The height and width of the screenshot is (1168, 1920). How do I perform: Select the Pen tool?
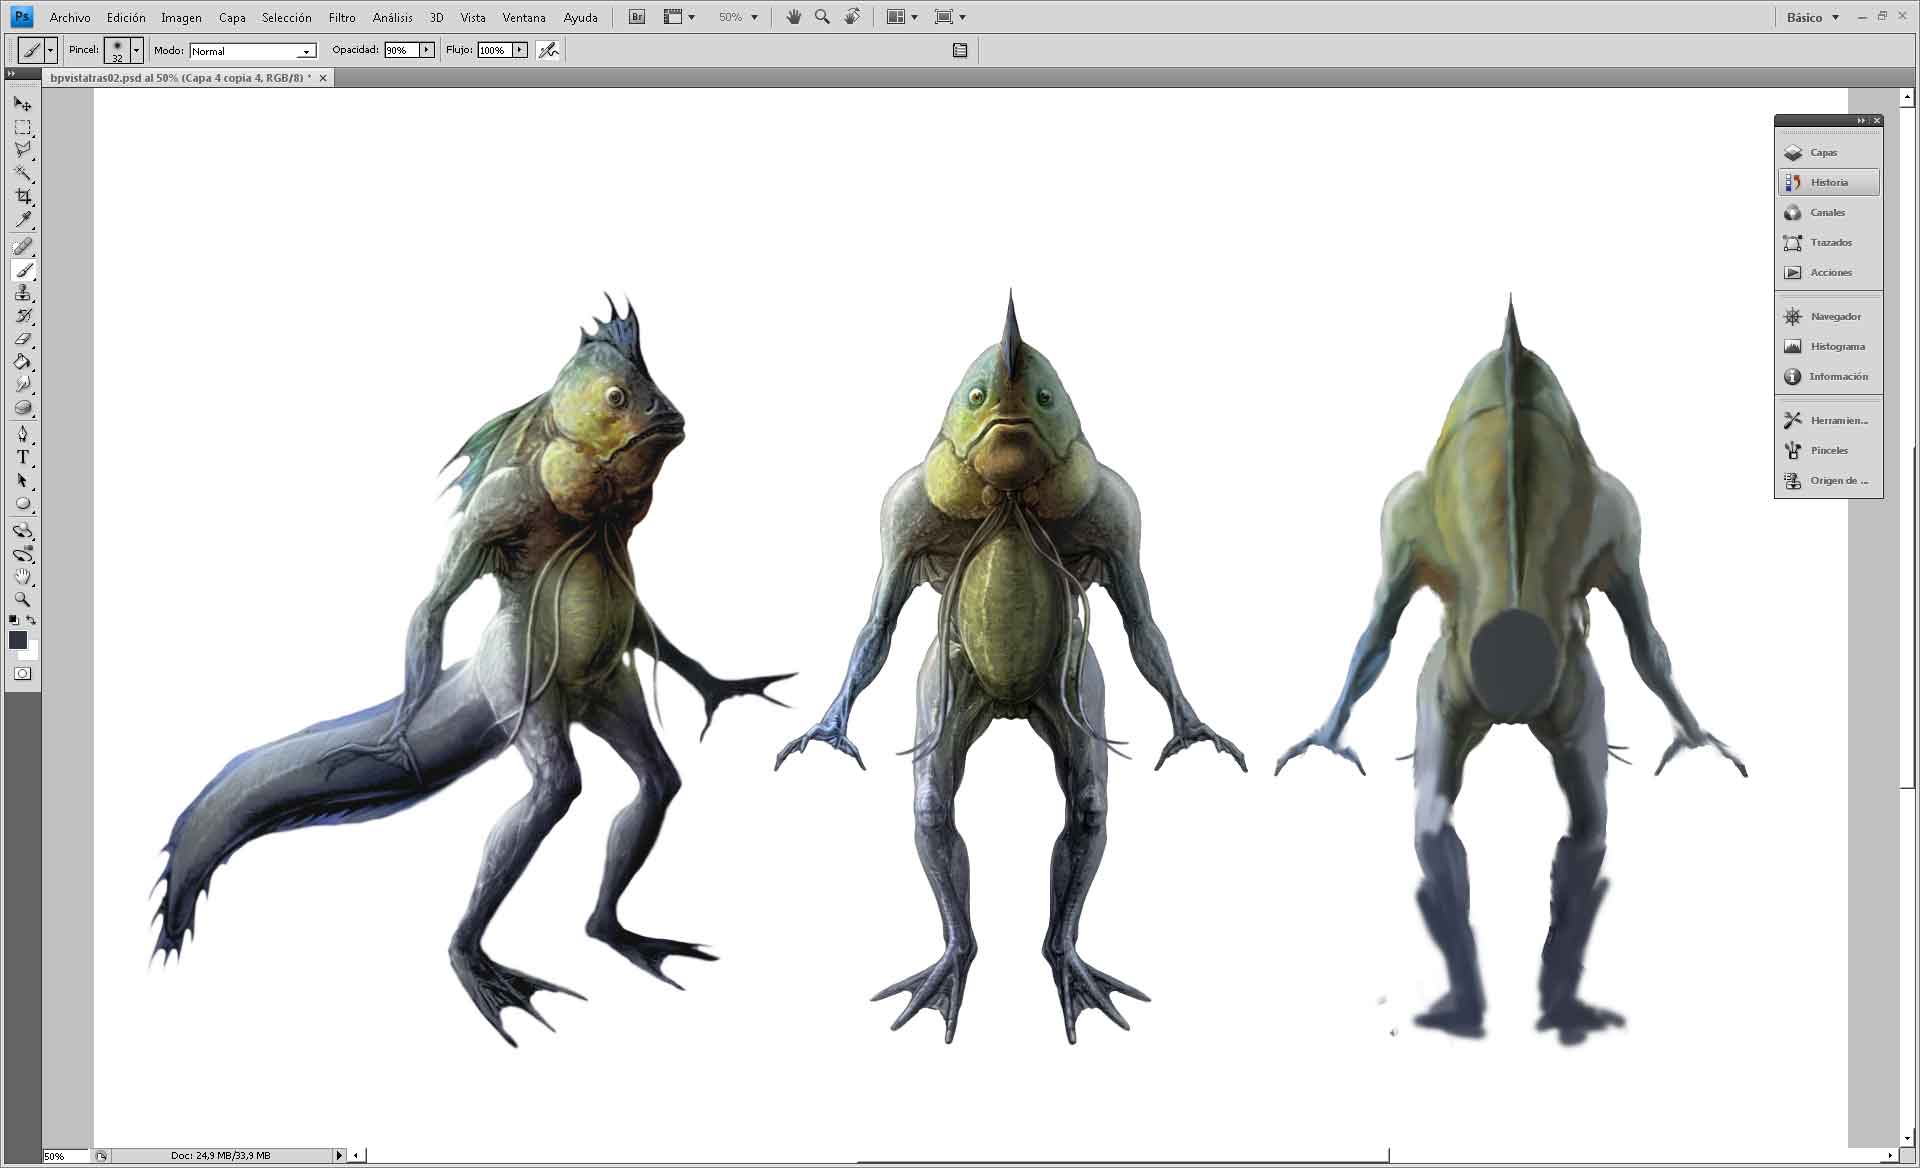tap(22, 434)
